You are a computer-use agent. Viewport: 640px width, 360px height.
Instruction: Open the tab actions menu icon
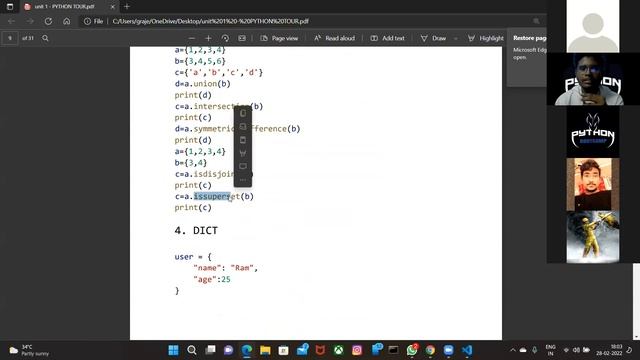[10, 7]
